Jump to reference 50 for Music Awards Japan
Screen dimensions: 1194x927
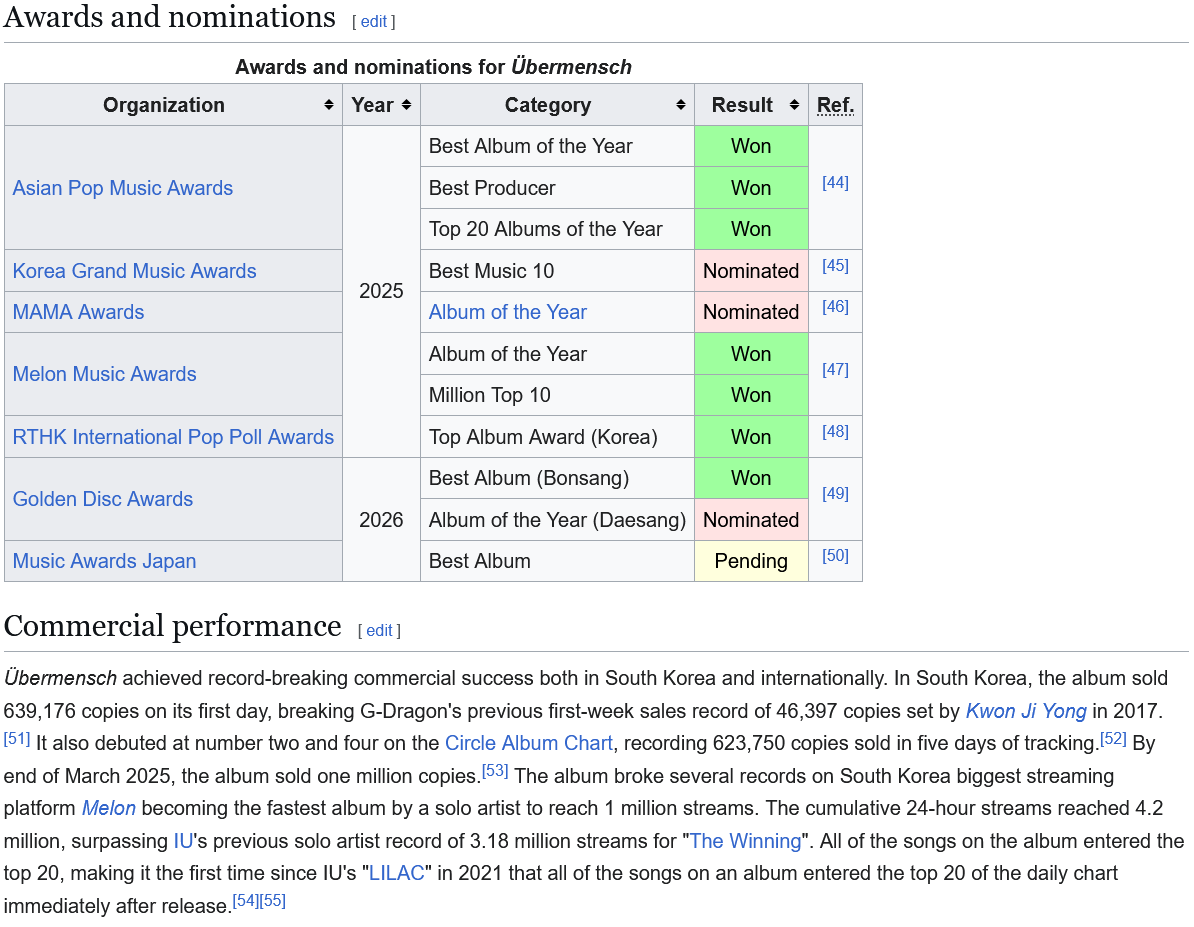tap(835, 556)
